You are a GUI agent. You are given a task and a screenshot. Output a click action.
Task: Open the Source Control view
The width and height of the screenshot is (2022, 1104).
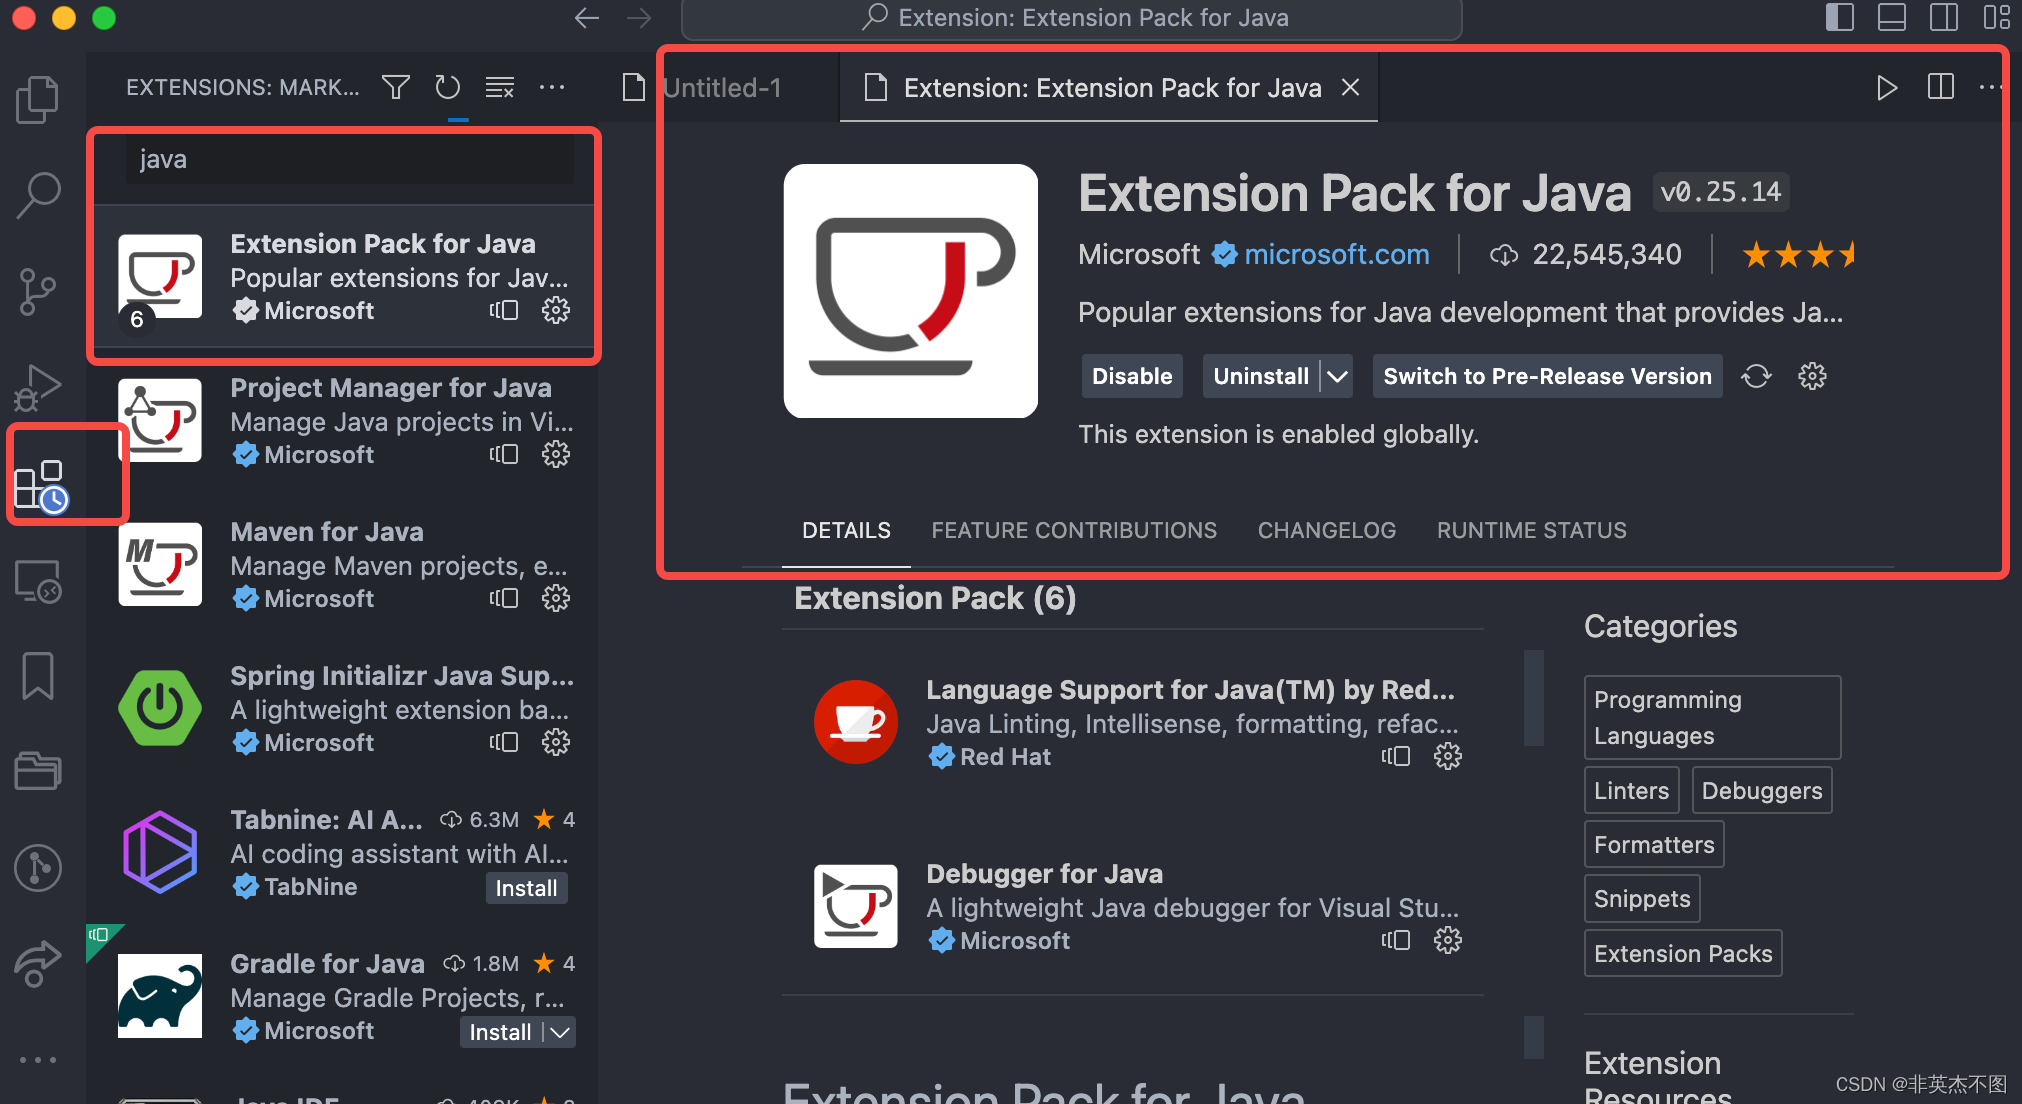pos(38,291)
